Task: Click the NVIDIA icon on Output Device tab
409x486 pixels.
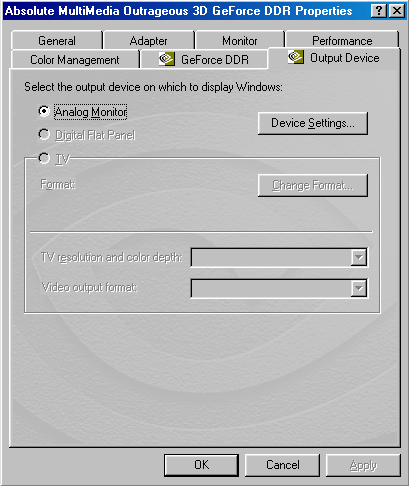Action: pos(296,57)
